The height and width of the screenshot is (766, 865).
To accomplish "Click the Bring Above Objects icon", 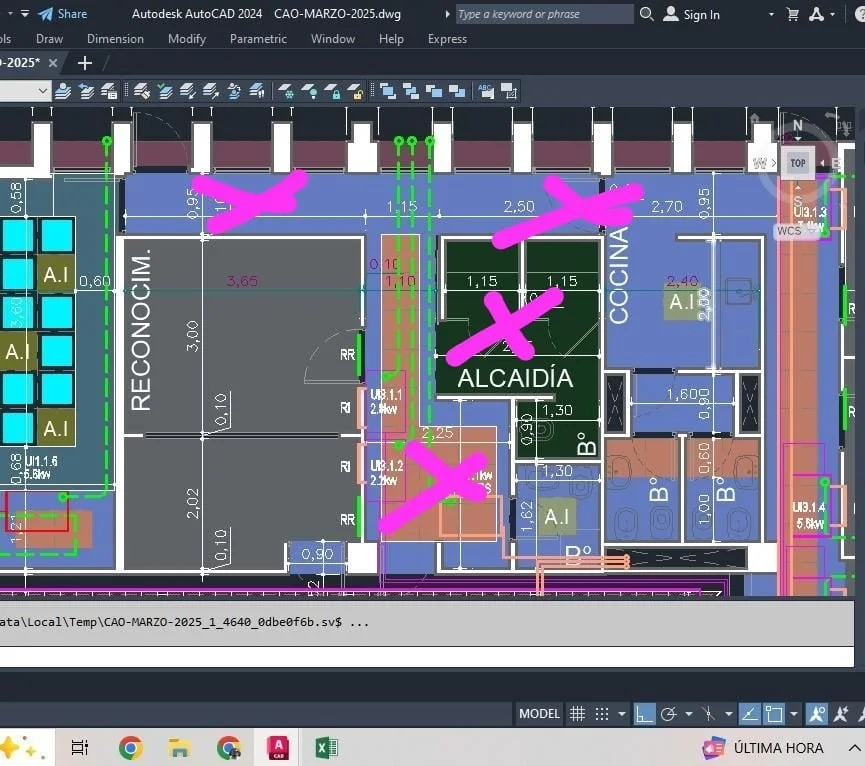I will coord(434,91).
